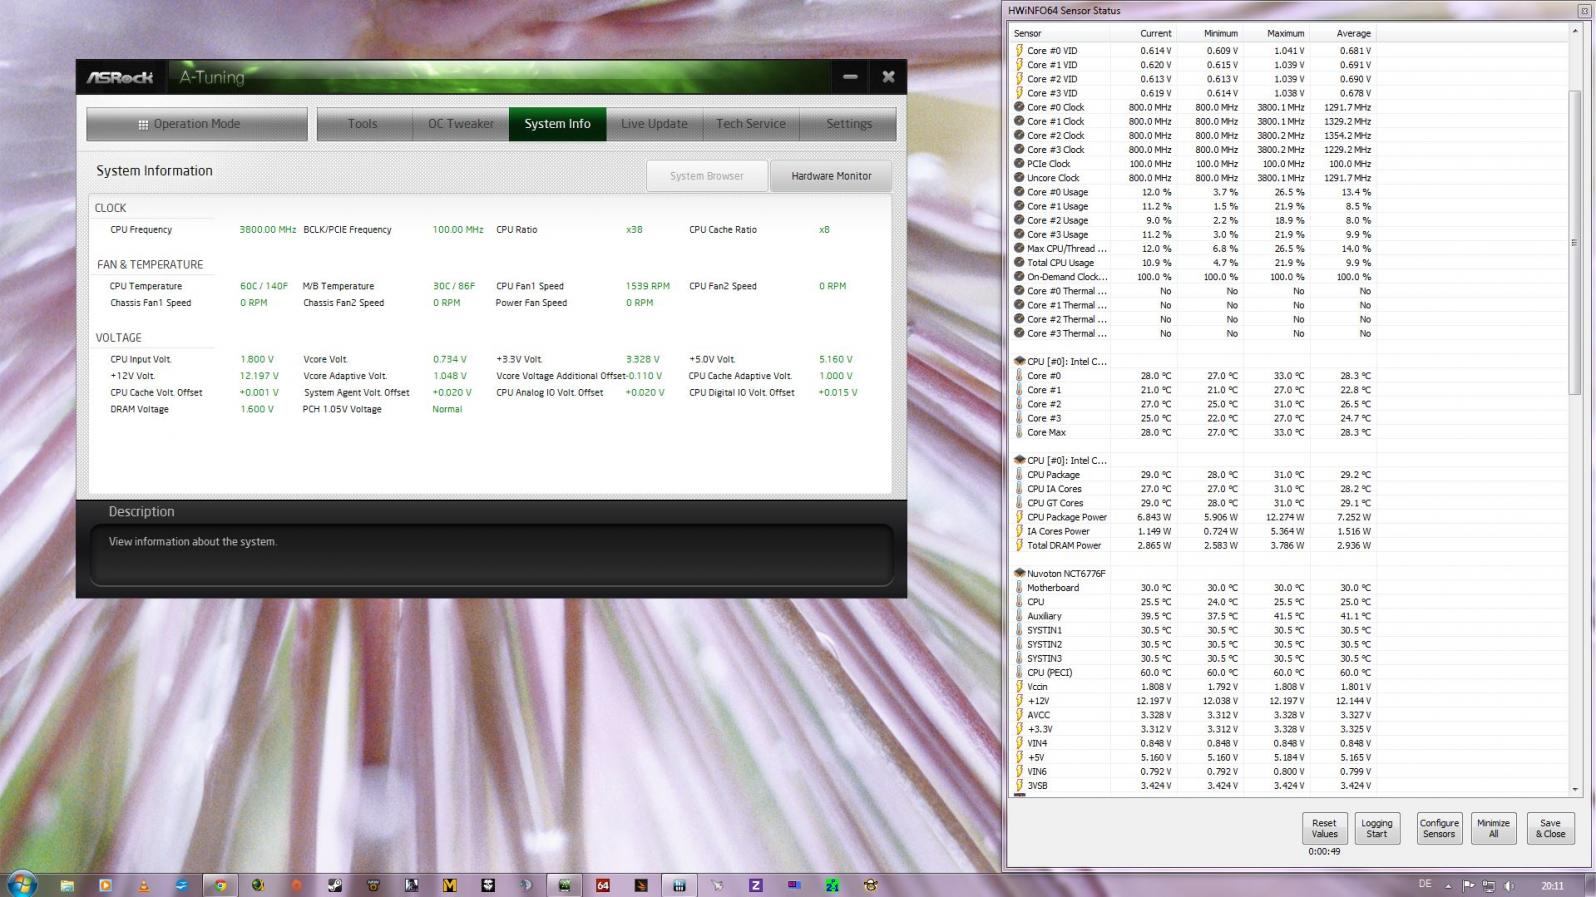Select the Core Max temperature row
Screen dimensions: 1596x897
[x=1194, y=433]
